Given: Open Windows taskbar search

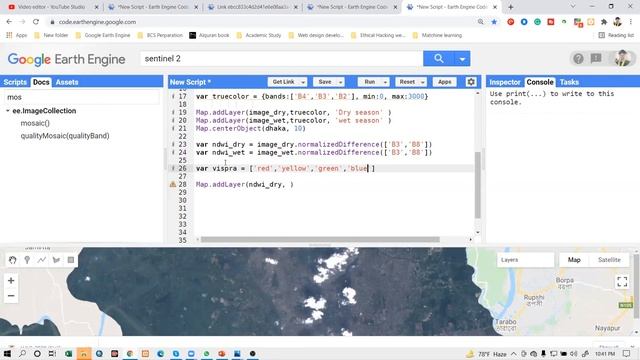Looking at the screenshot, I should (22, 353).
